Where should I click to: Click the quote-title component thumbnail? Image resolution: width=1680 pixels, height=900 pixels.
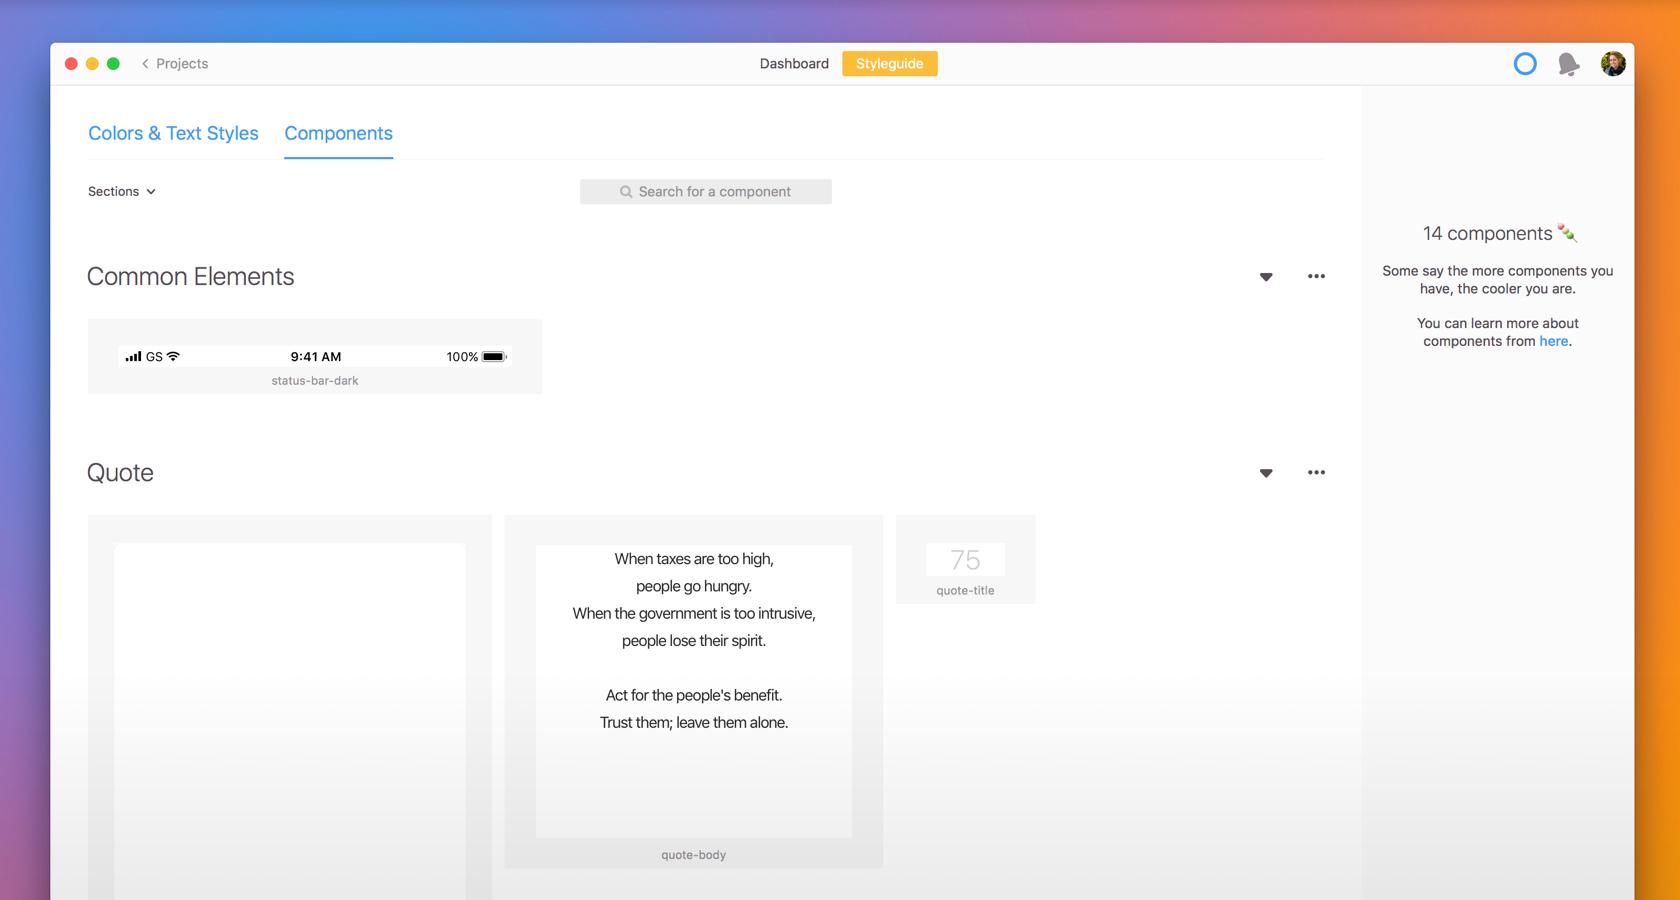click(964, 560)
